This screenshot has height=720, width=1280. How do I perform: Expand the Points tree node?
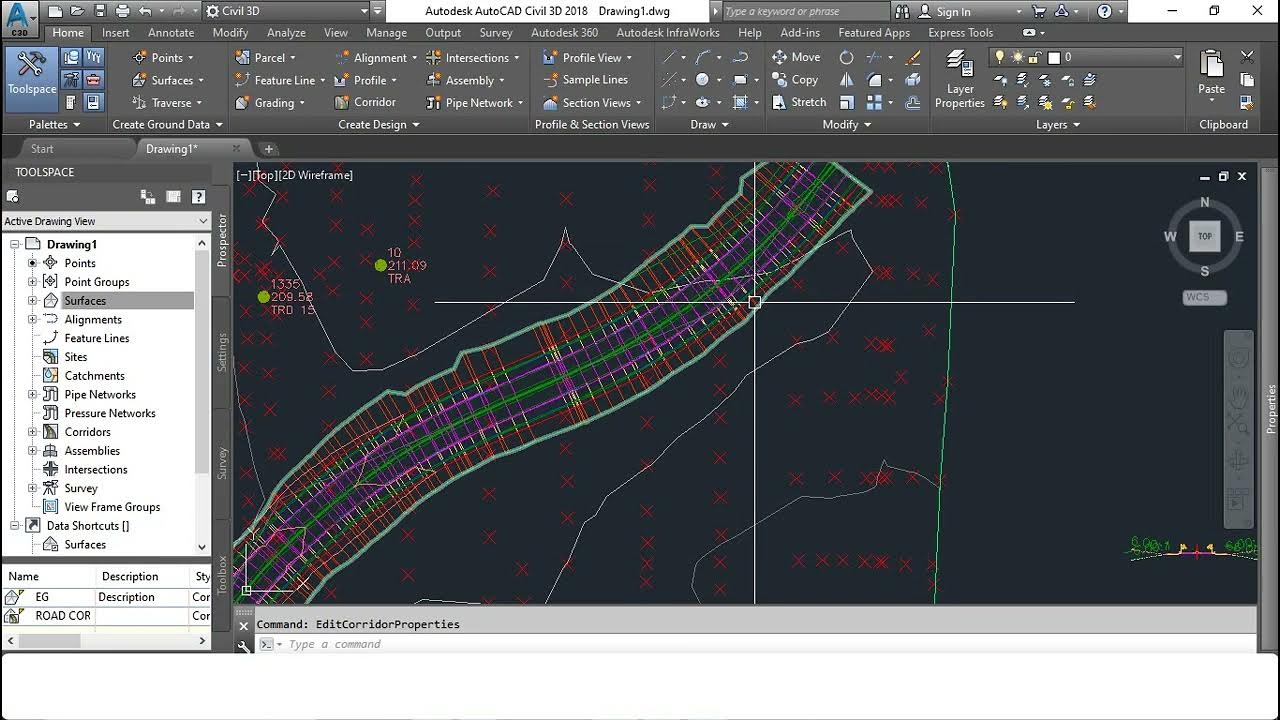point(32,263)
